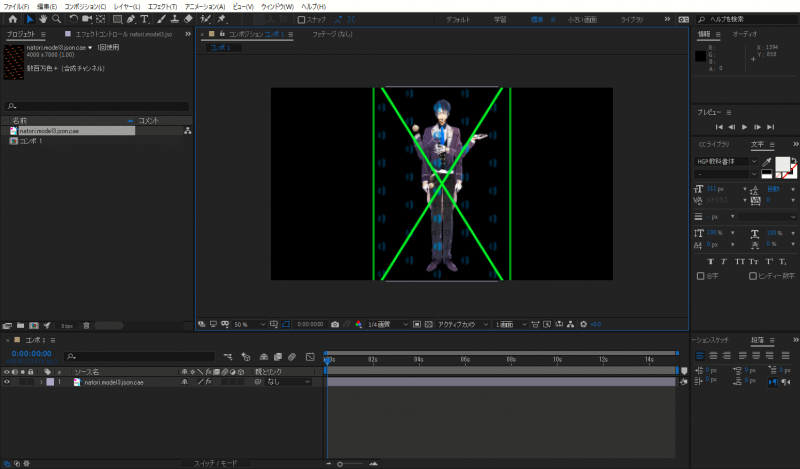
Task: Open the composition mini-flowchart icon in timeline
Action: (x=228, y=357)
